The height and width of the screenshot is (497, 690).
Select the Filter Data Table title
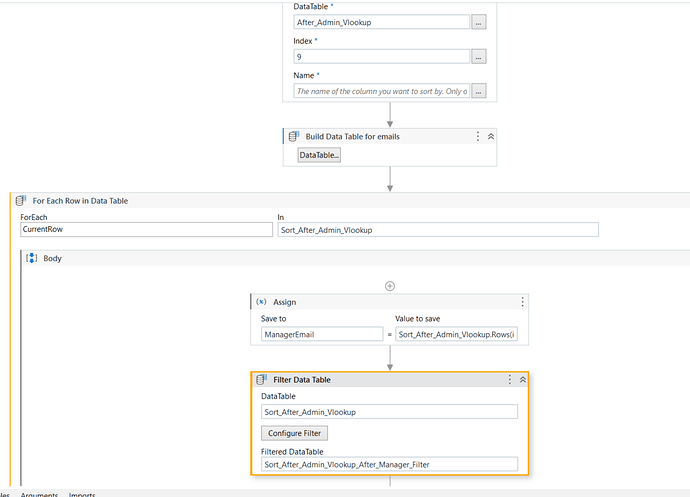(x=301, y=380)
